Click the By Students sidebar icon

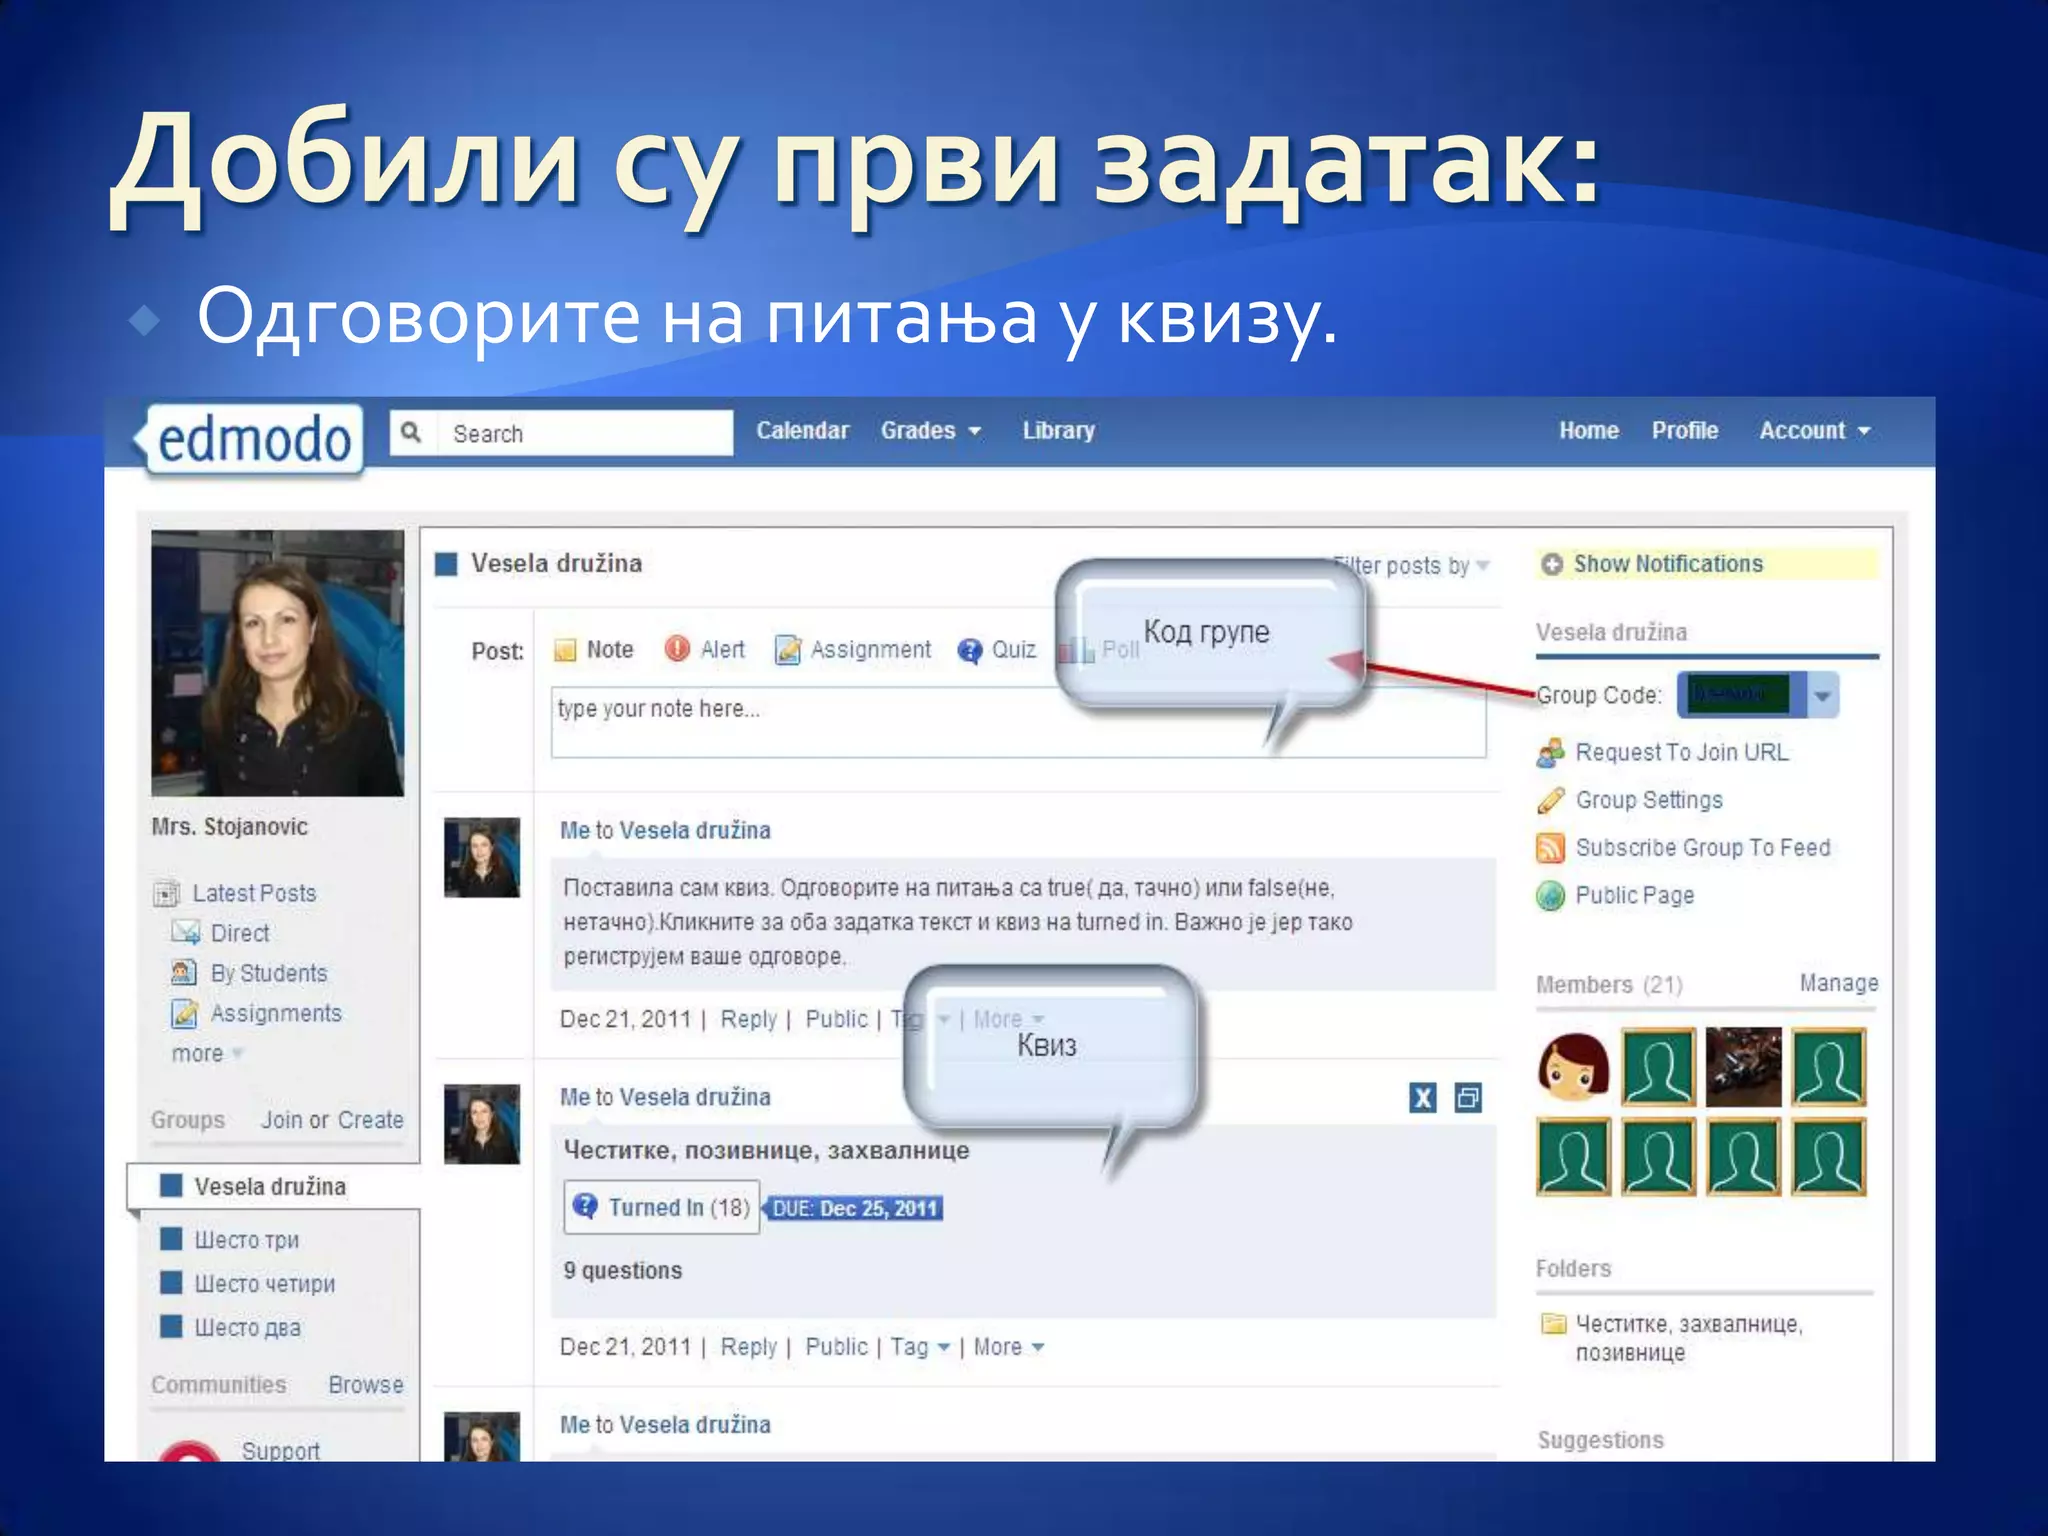point(184,972)
